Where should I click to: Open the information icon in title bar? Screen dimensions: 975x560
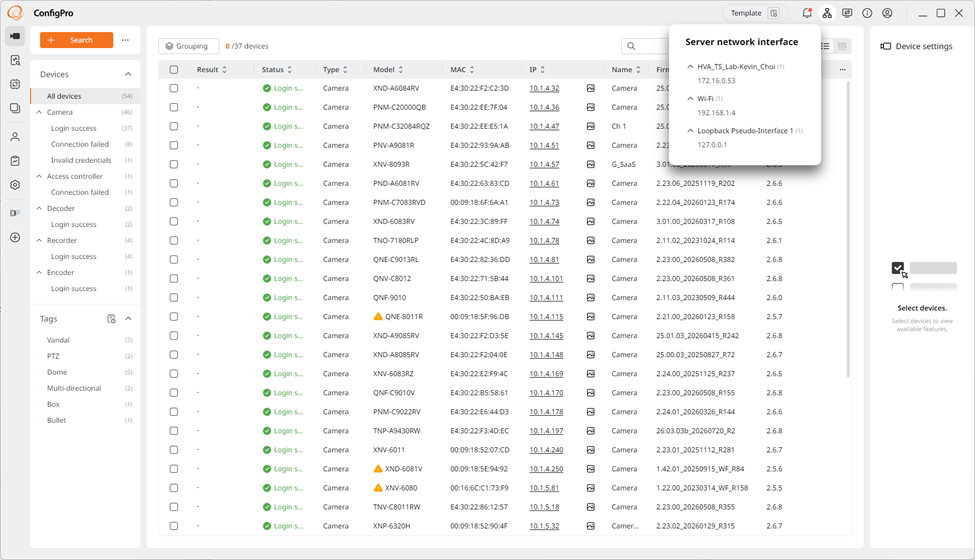click(867, 13)
